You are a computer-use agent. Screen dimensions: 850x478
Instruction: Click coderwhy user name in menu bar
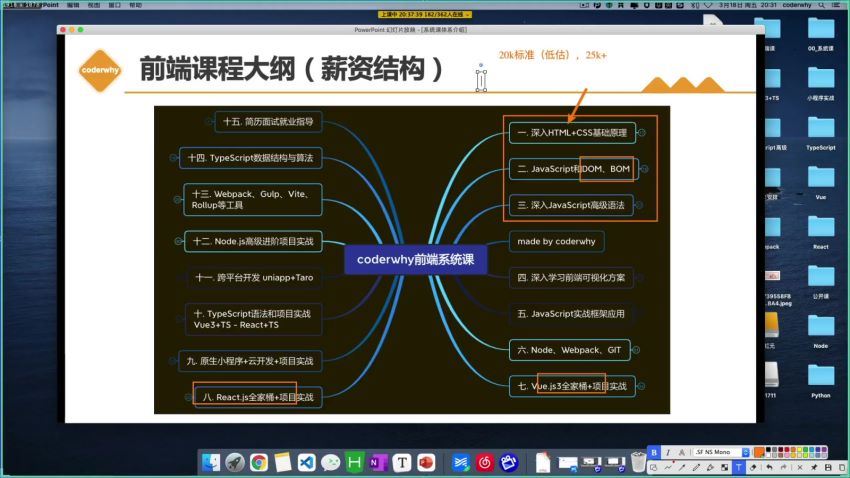point(797,5)
